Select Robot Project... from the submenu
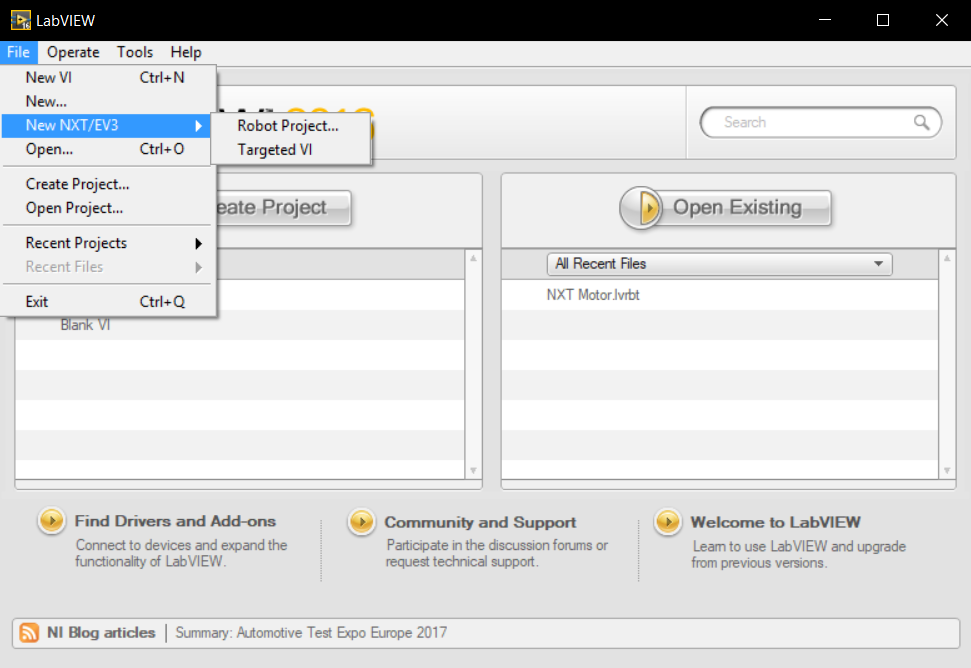971x668 pixels. (288, 126)
